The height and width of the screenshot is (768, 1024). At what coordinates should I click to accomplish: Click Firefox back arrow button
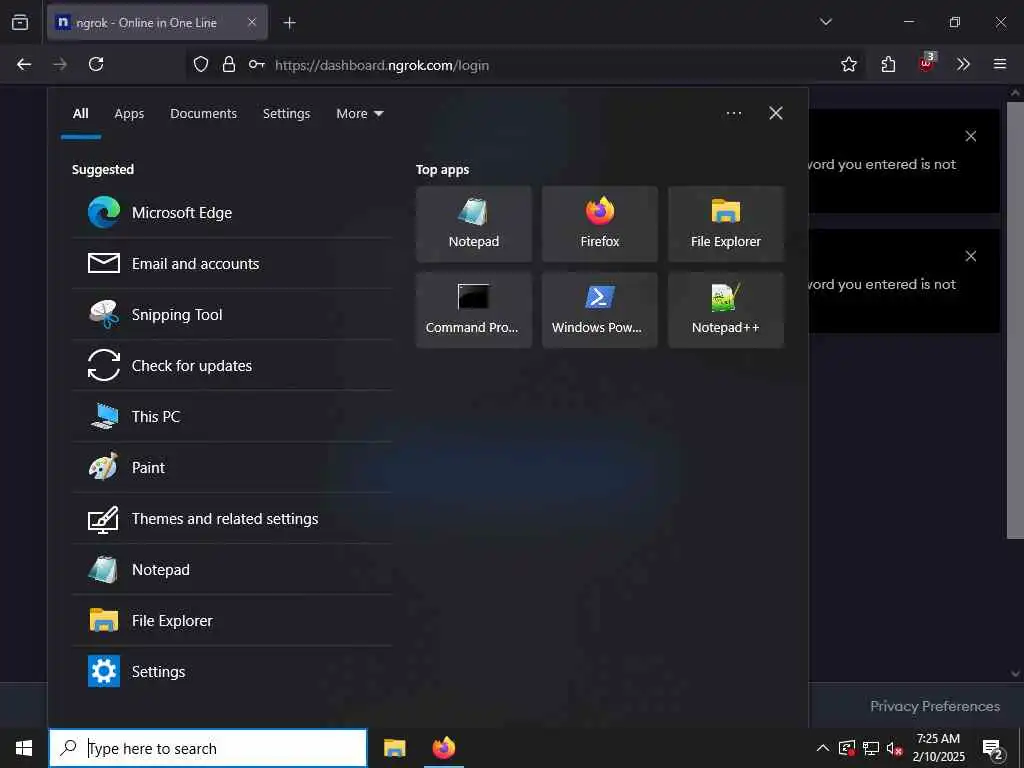tap(24, 64)
